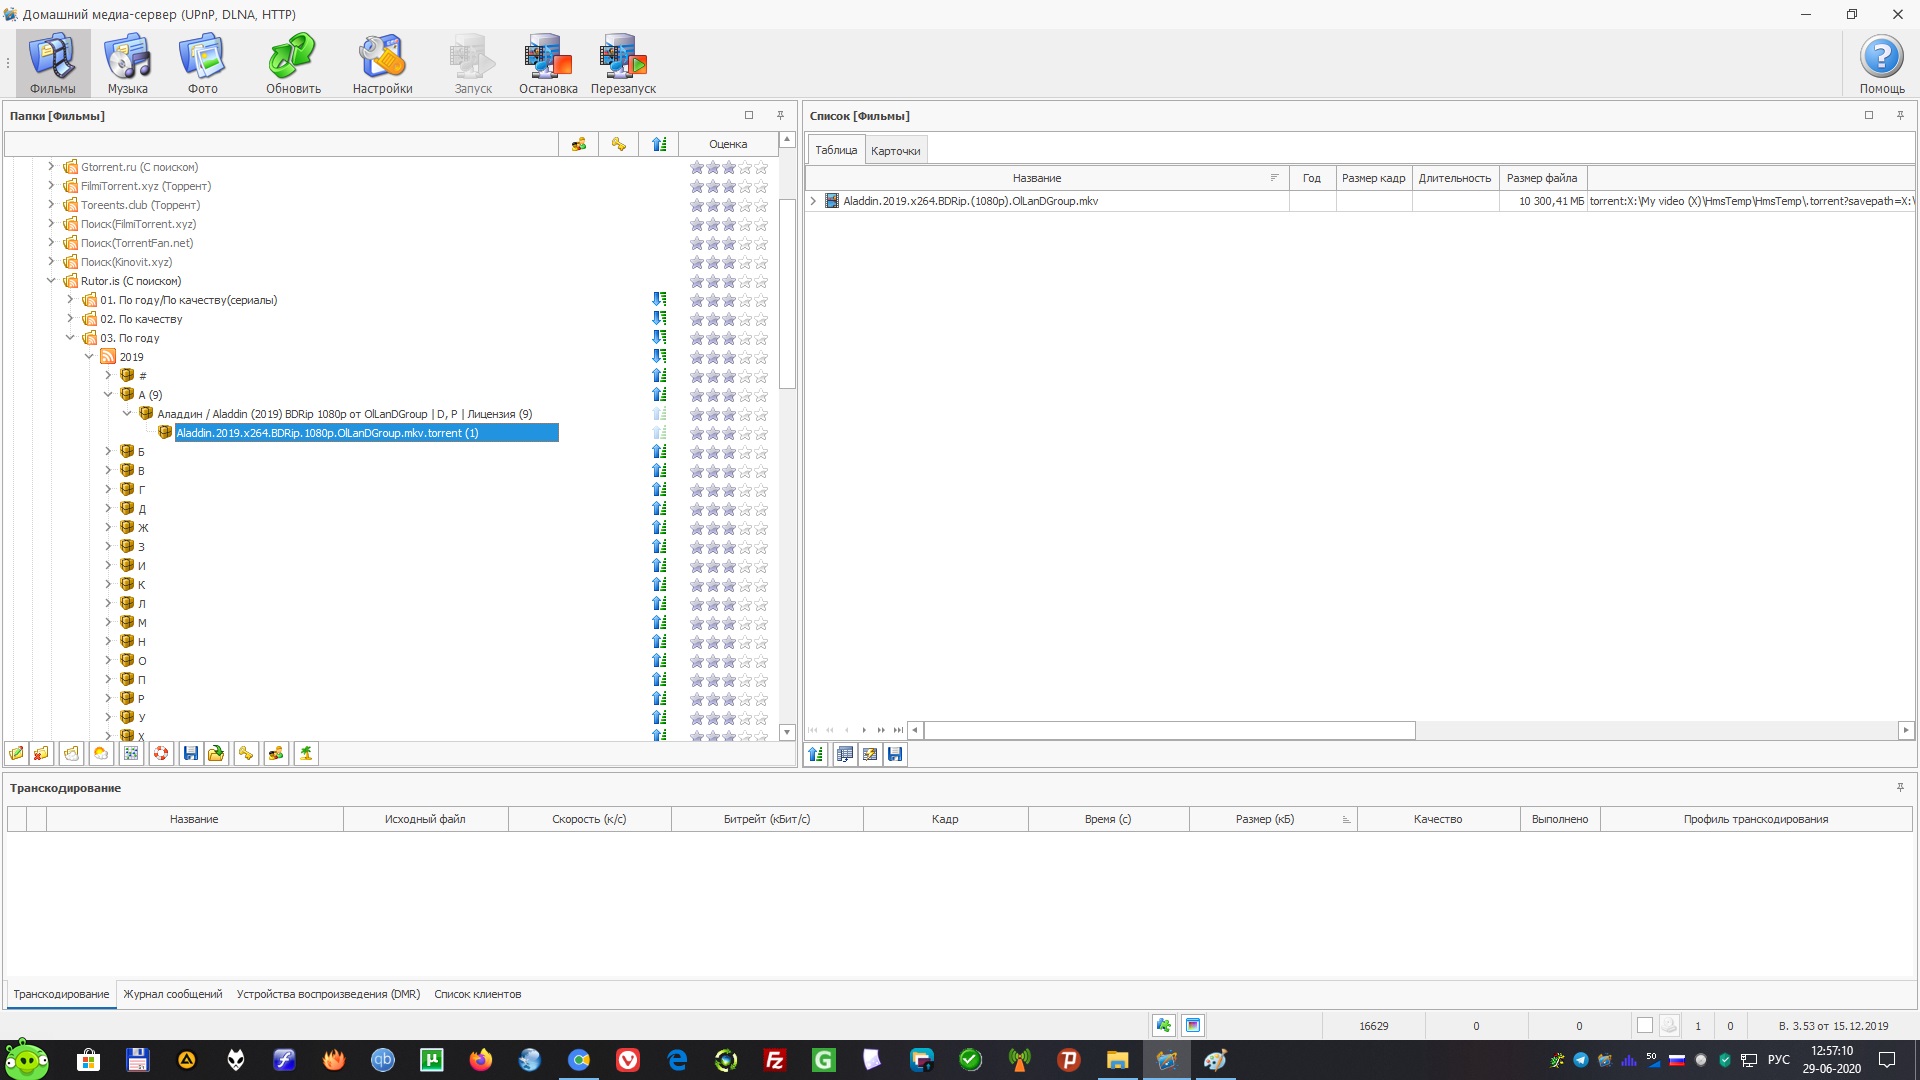Open the Музыка (Music) section
Image resolution: width=1920 pixels, height=1080 pixels.
(128, 63)
